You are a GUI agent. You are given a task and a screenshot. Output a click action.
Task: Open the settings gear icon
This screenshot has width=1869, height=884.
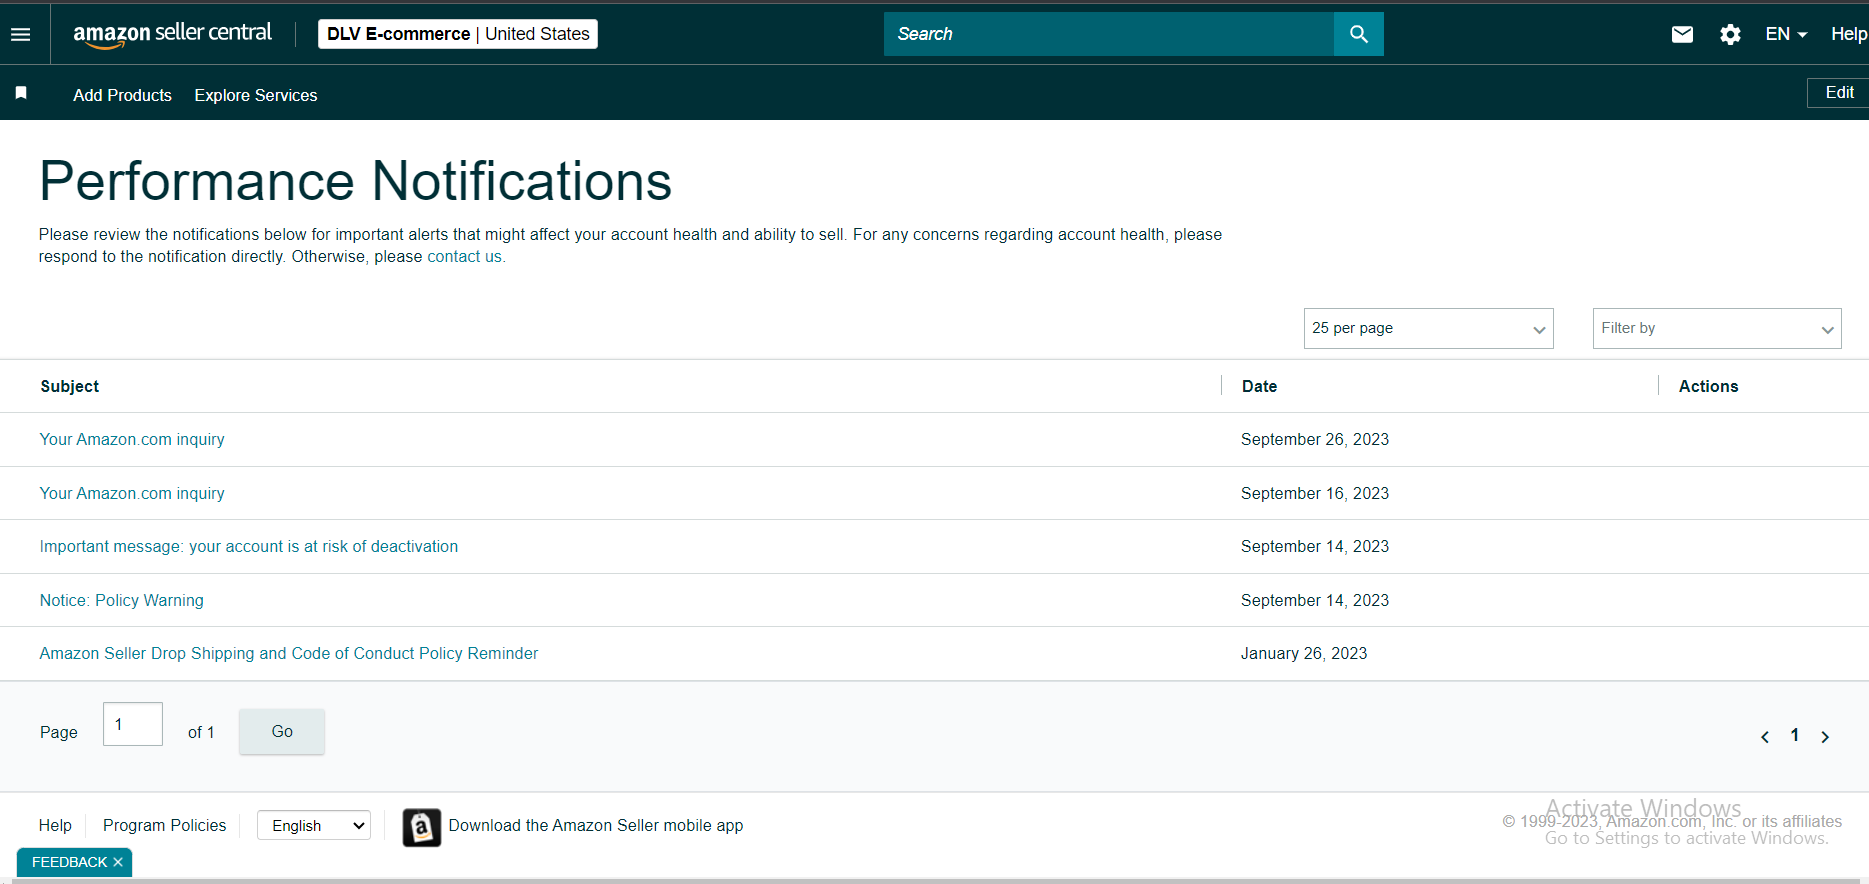[1730, 34]
